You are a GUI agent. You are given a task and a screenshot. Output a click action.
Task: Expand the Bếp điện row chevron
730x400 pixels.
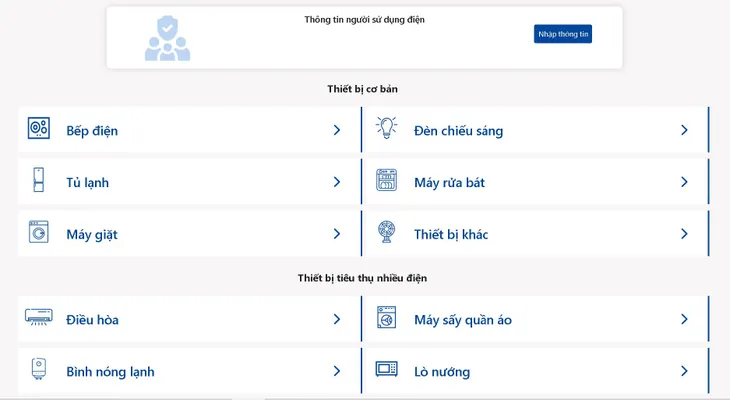[337, 130]
